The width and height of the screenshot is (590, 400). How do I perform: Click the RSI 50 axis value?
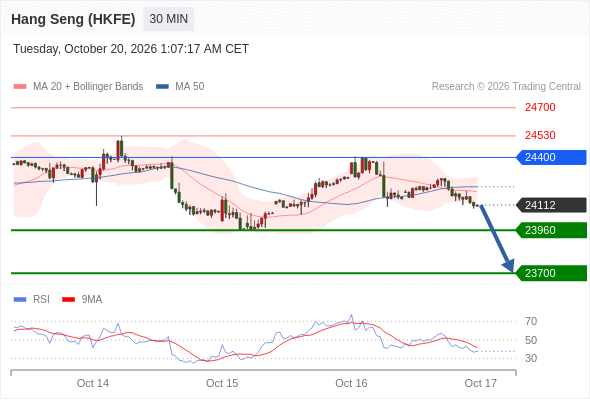click(x=531, y=340)
